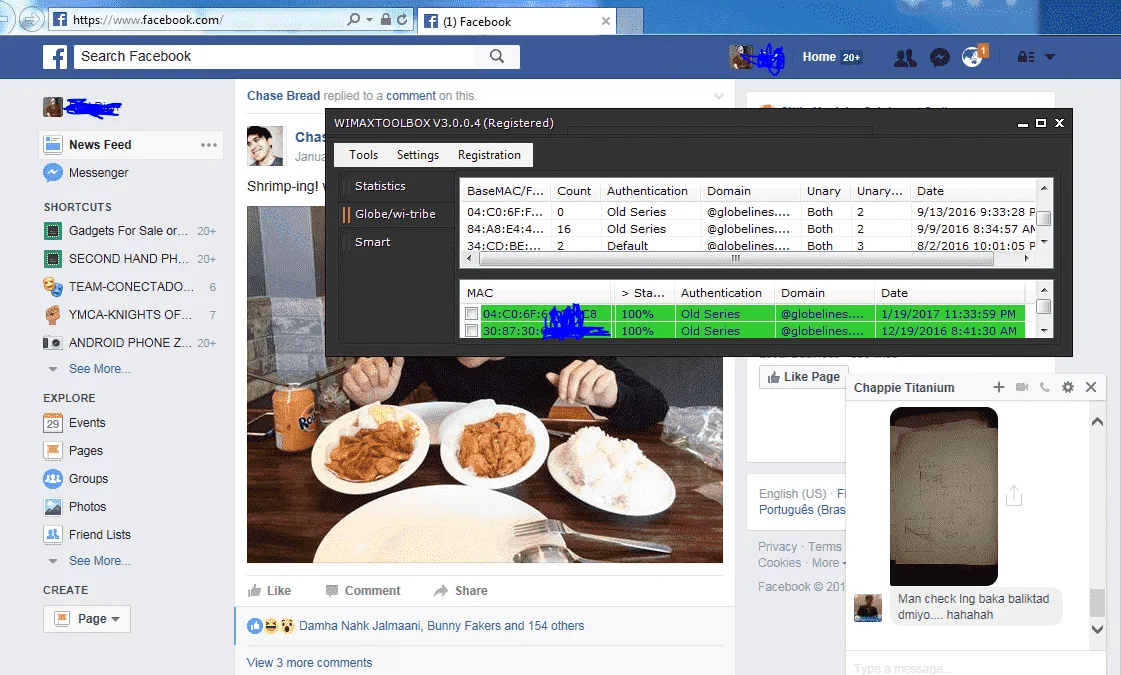Add friends to chat plus icon
The image size is (1121, 675).
click(999, 387)
